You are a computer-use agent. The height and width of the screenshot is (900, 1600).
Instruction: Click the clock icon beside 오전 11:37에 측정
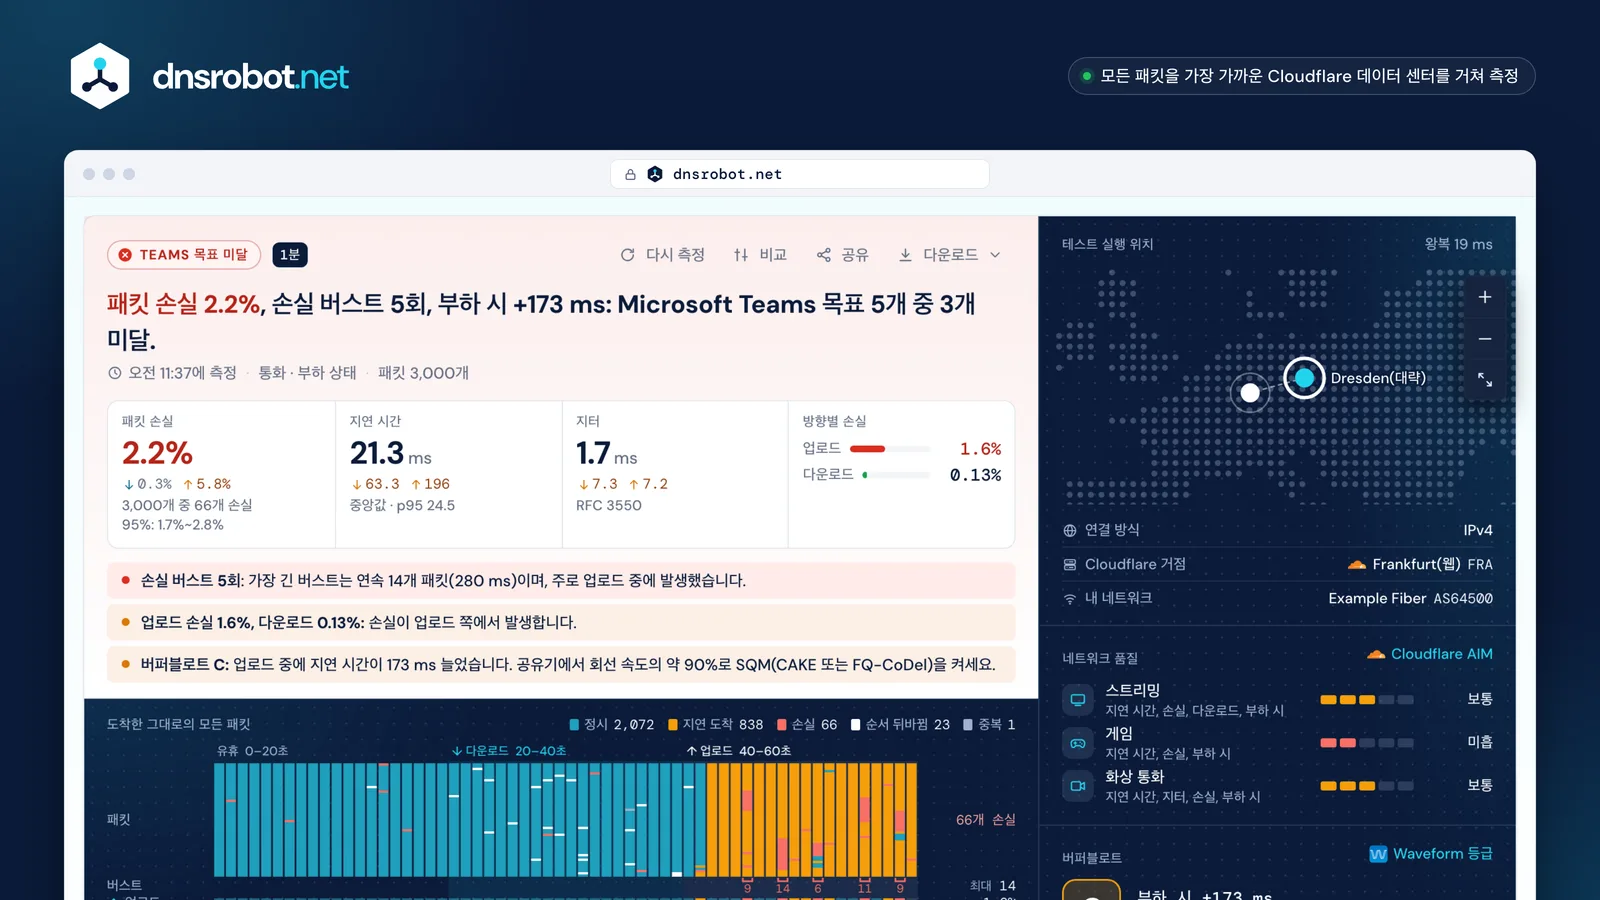point(114,373)
